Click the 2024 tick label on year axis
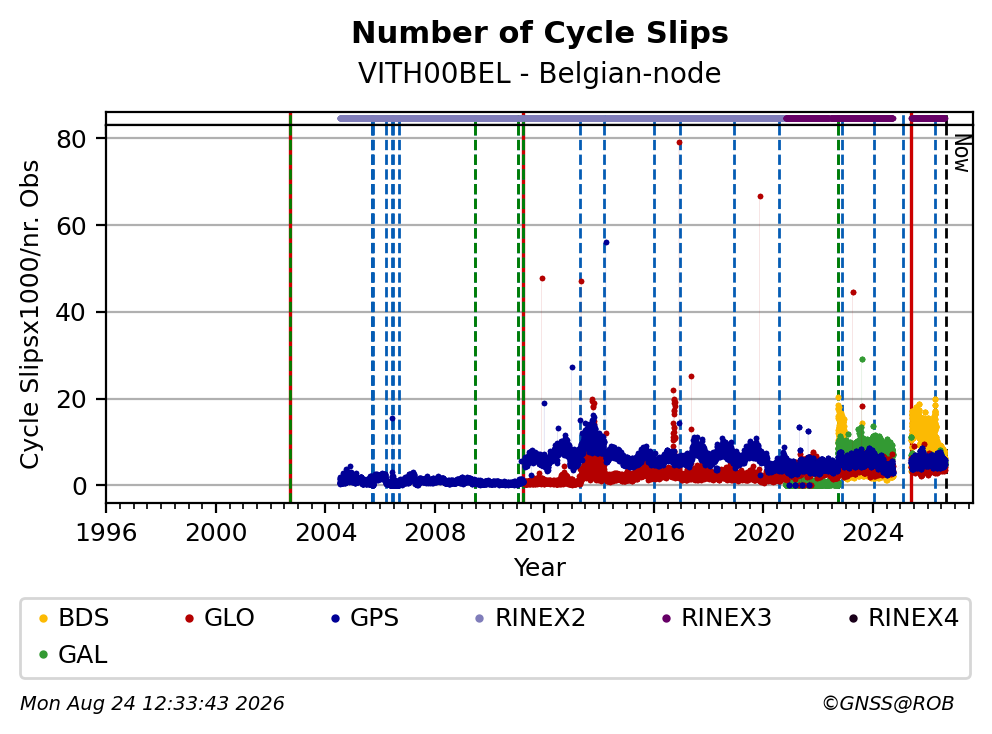This screenshot has width=992, height=734. pyautogui.click(x=873, y=533)
